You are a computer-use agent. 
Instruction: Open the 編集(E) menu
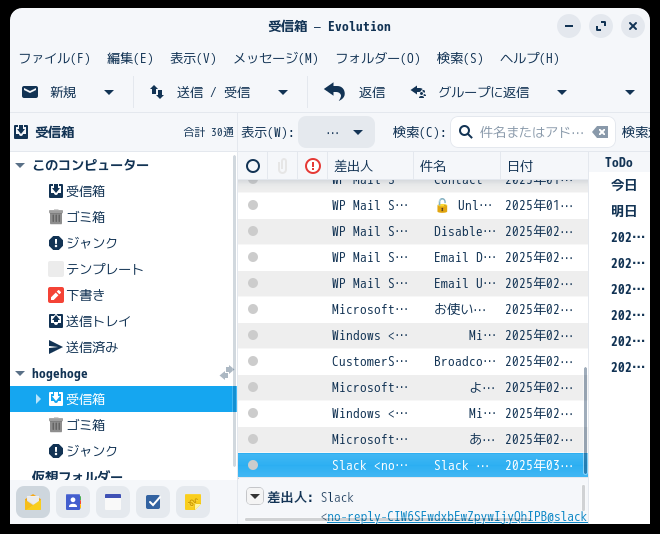[130, 58]
